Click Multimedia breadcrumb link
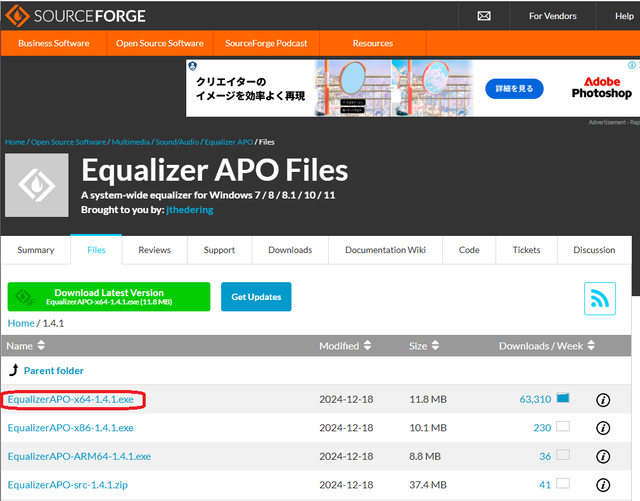 coord(131,142)
